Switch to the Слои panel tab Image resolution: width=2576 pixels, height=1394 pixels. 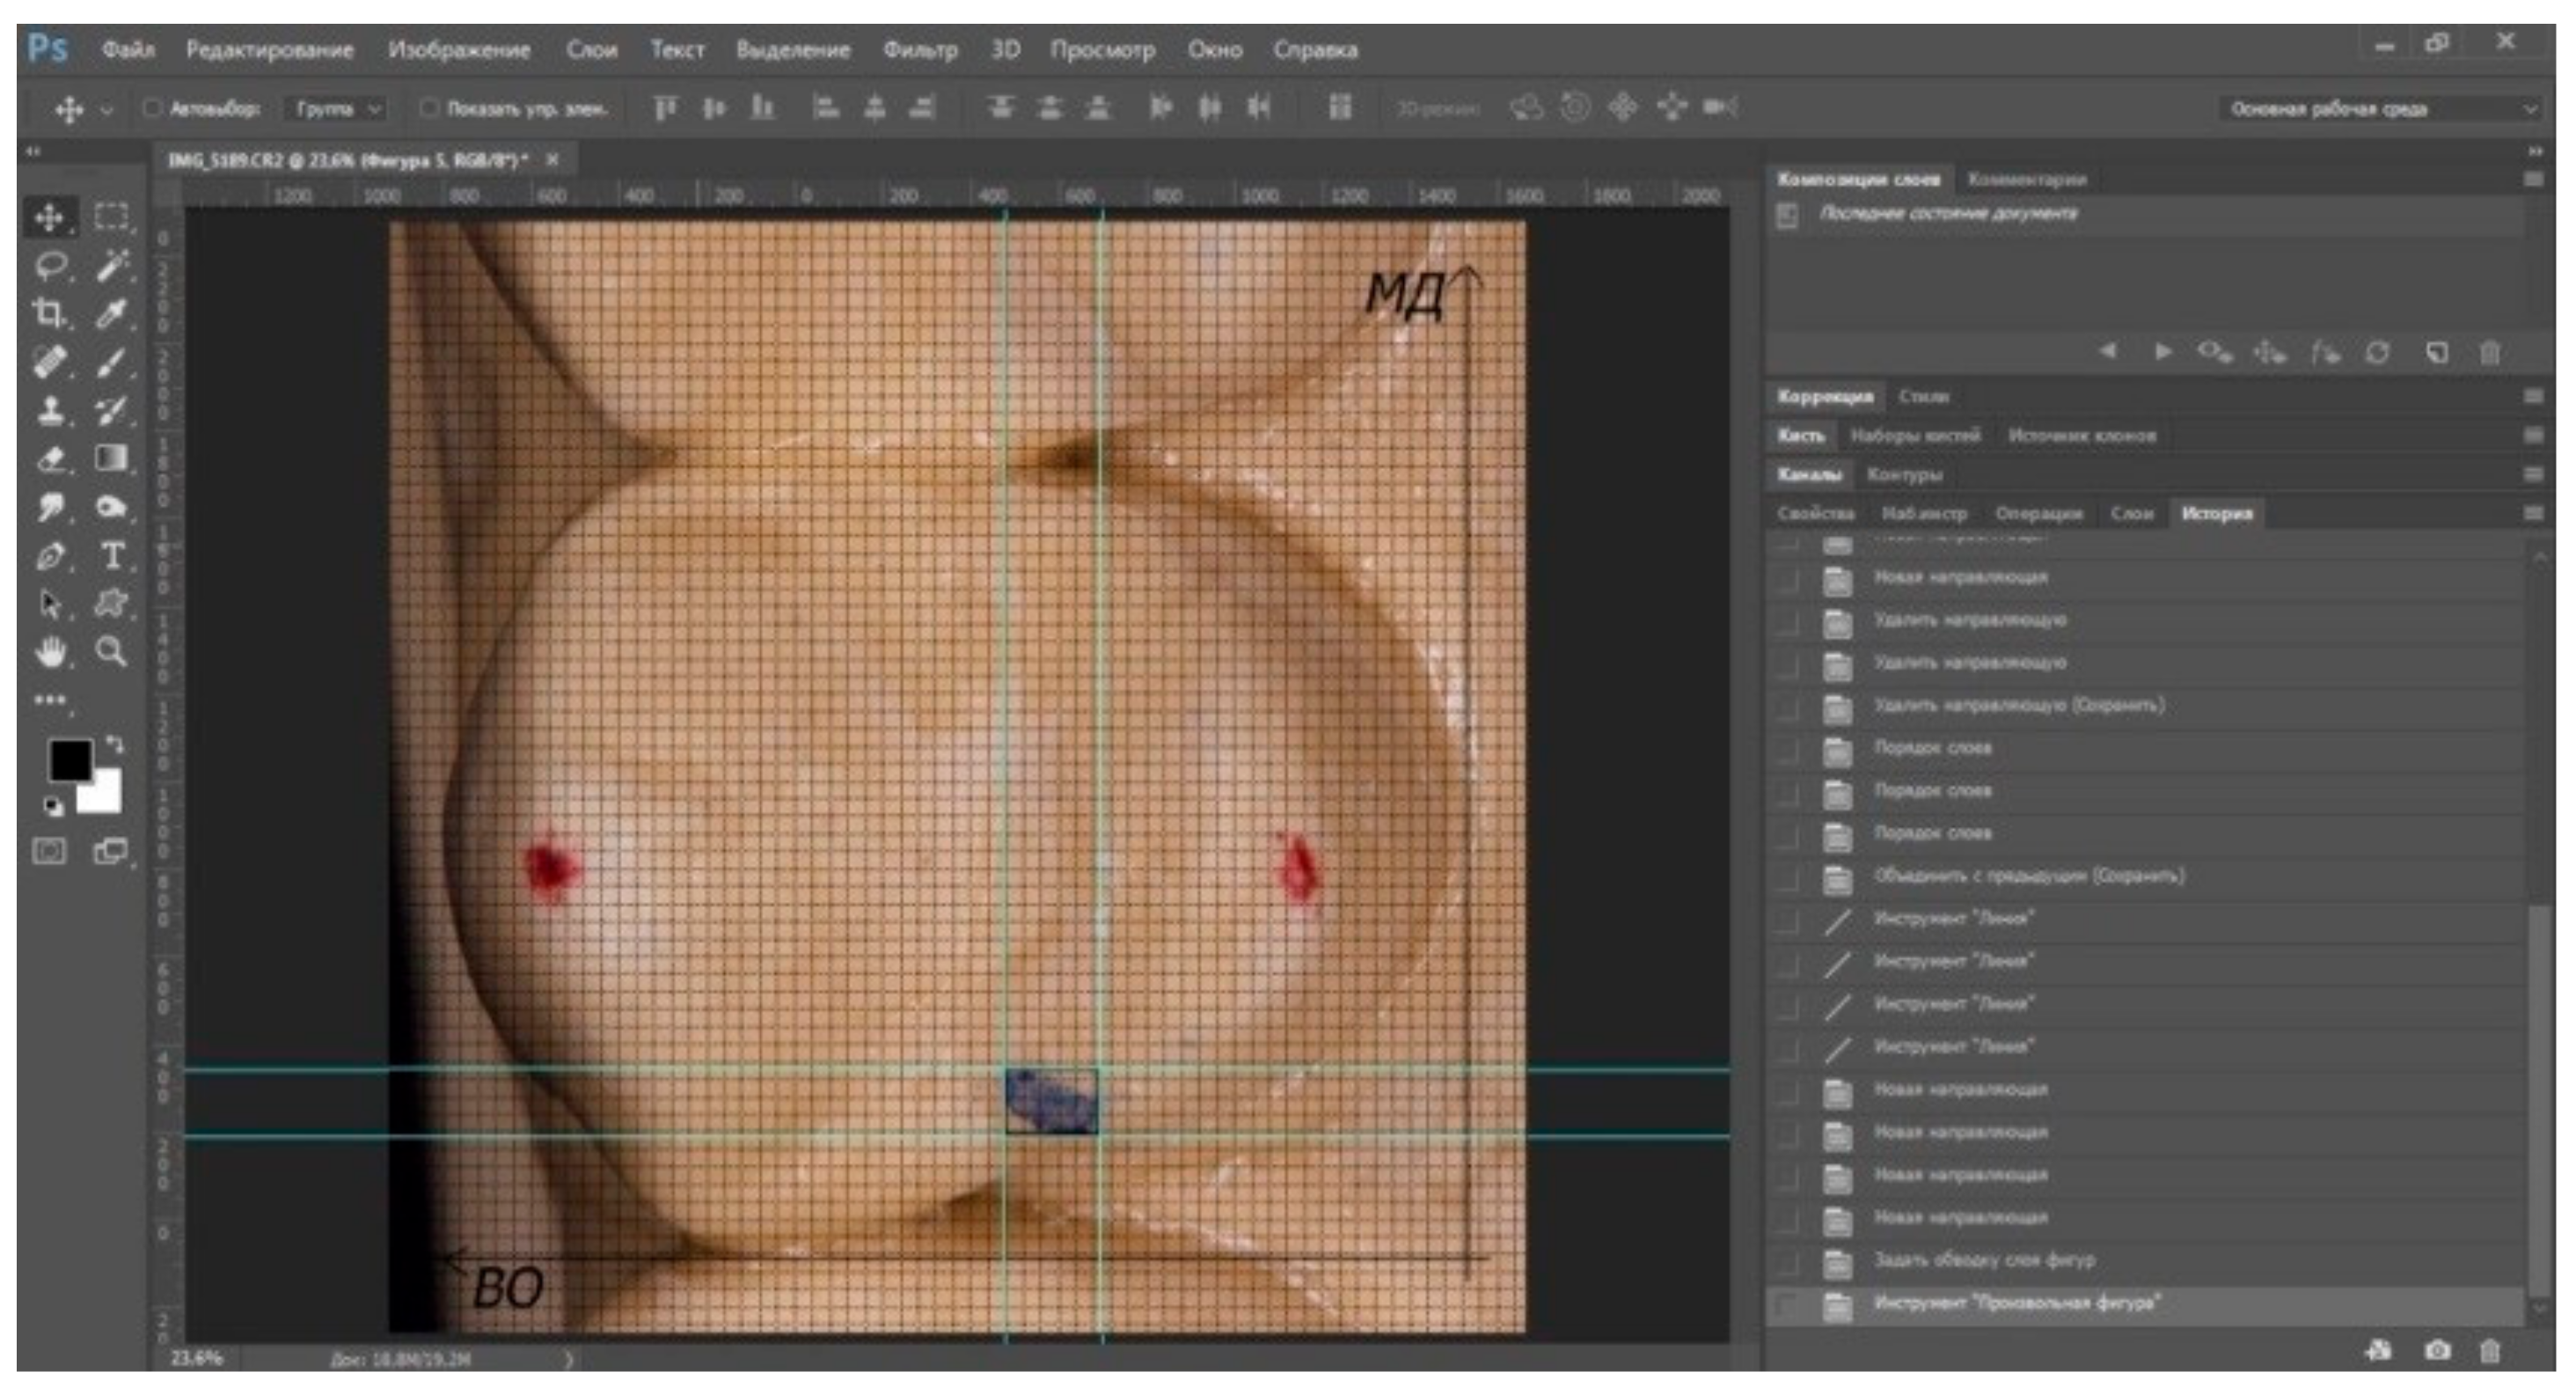[x=2131, y=513]
